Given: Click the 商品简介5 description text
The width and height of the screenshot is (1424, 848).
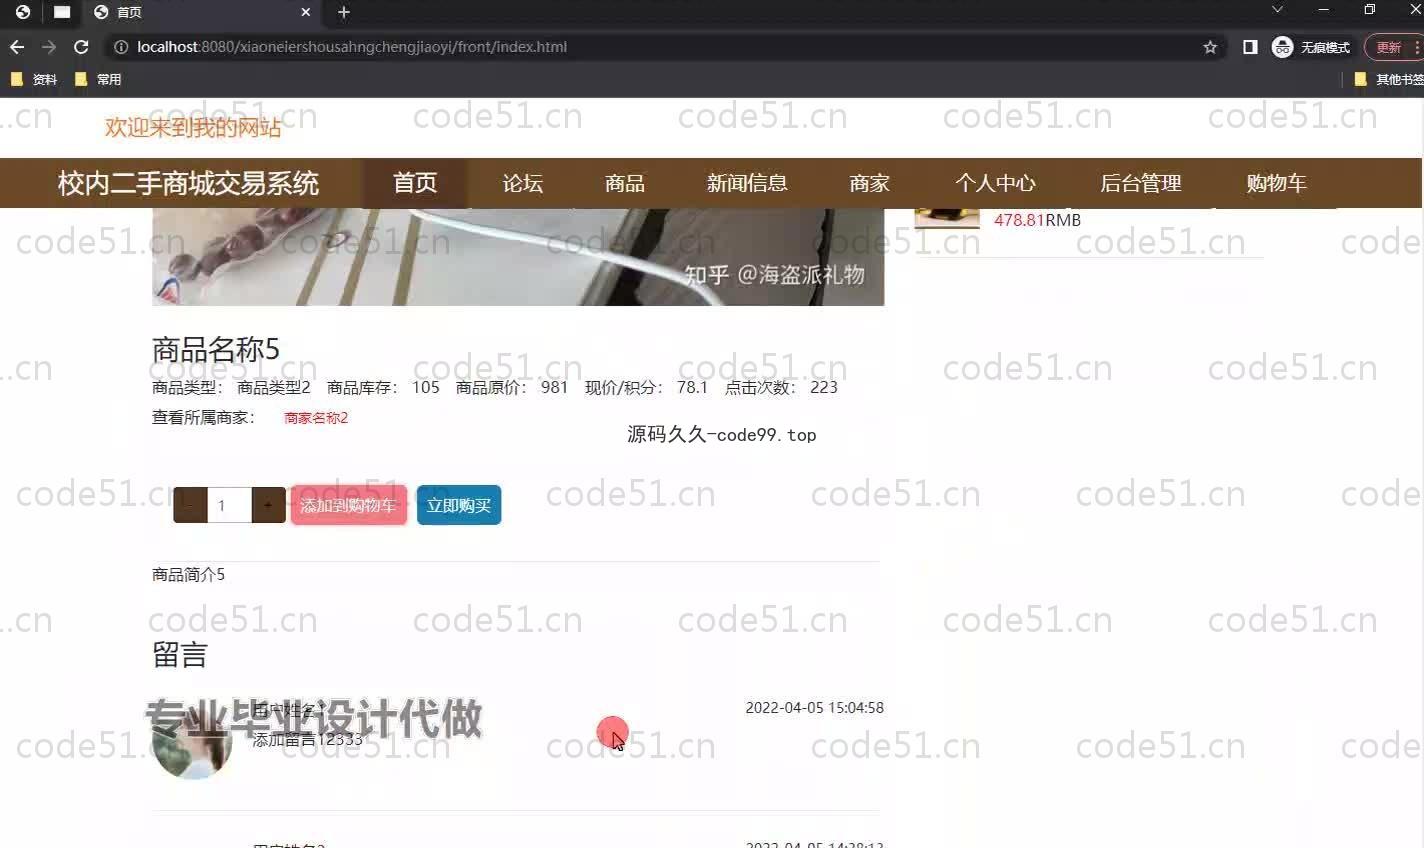Looking at the screenshot, I should coord(188,574).
